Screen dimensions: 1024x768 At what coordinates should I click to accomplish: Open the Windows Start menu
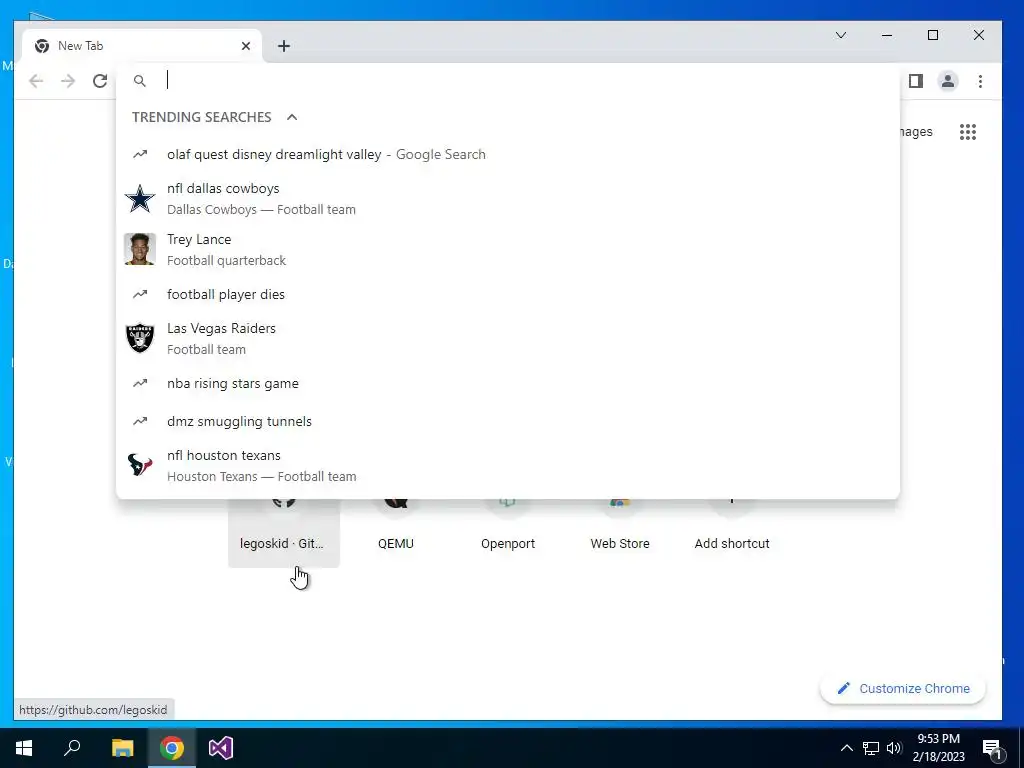[24, 748]
